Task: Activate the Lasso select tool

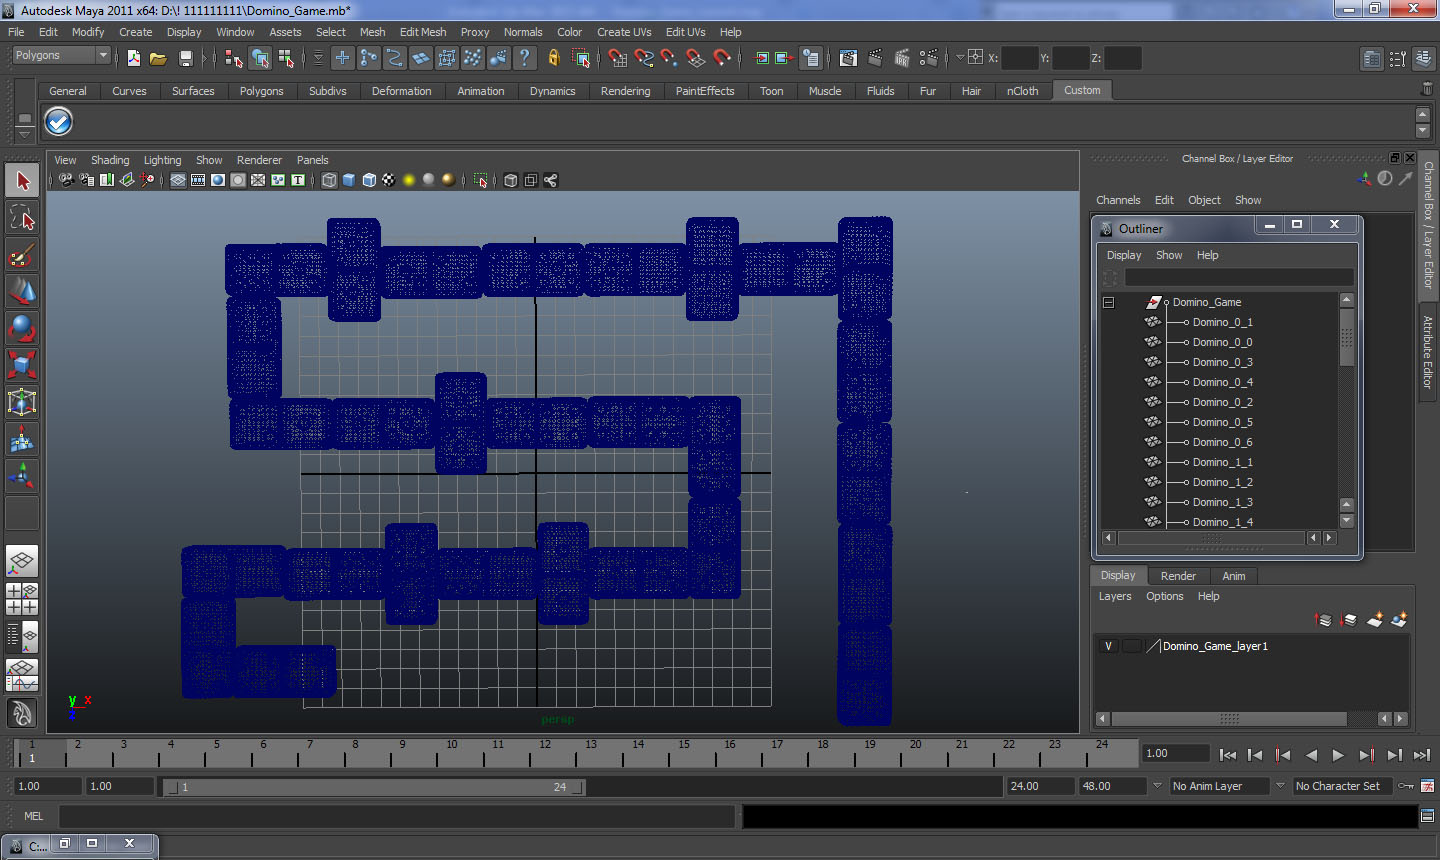Action: (x=23, y=217)
